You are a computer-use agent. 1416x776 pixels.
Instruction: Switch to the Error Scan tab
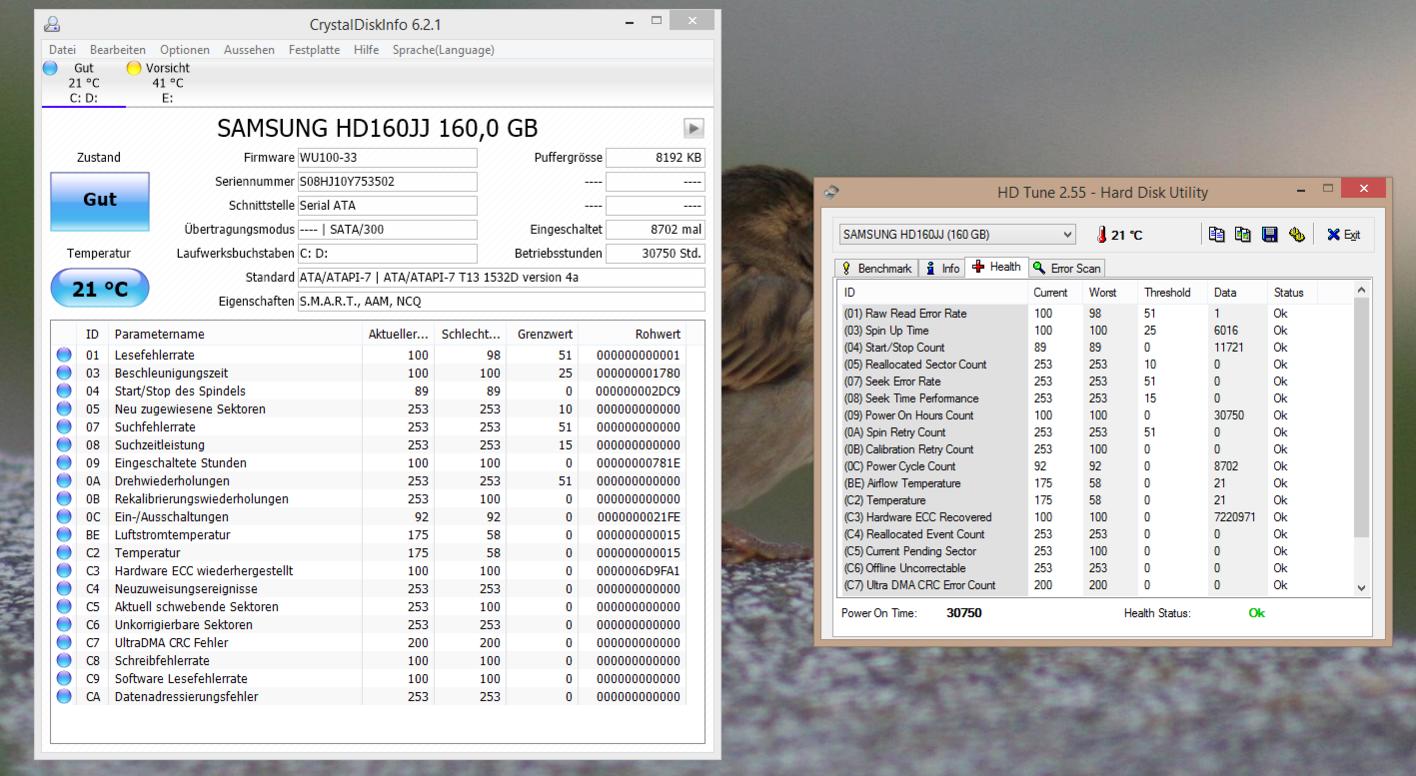coord(1066,268)
